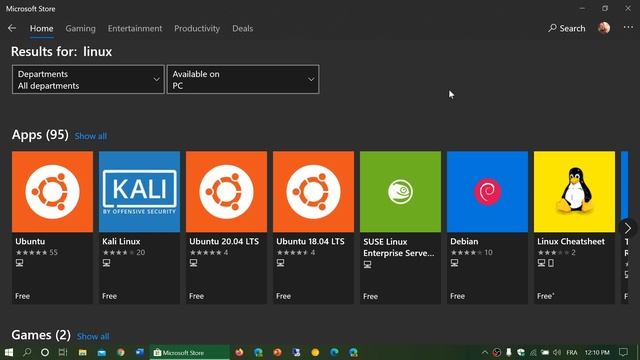Open the clock showing 12:10 PM
Viewport: 640px width, 360px height.
pos(597,352)
